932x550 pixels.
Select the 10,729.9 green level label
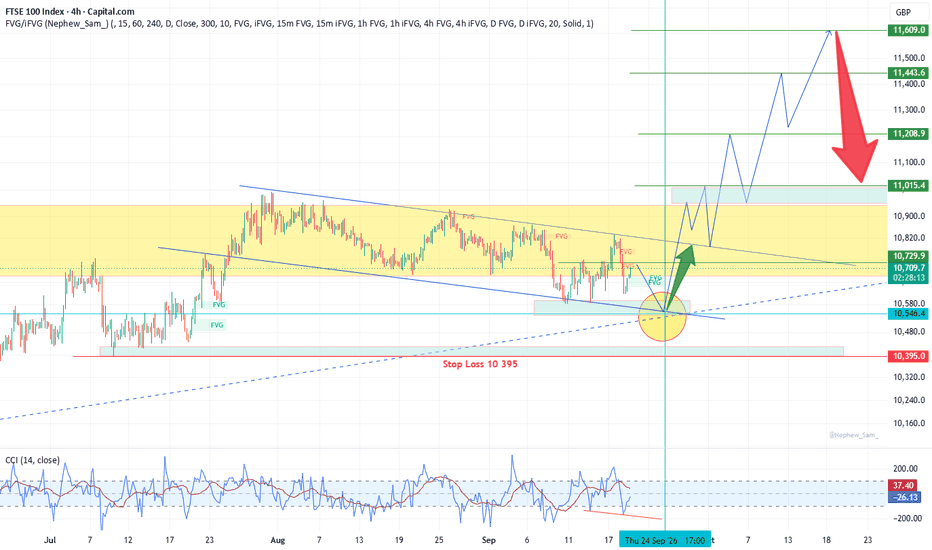click(908, 256)
